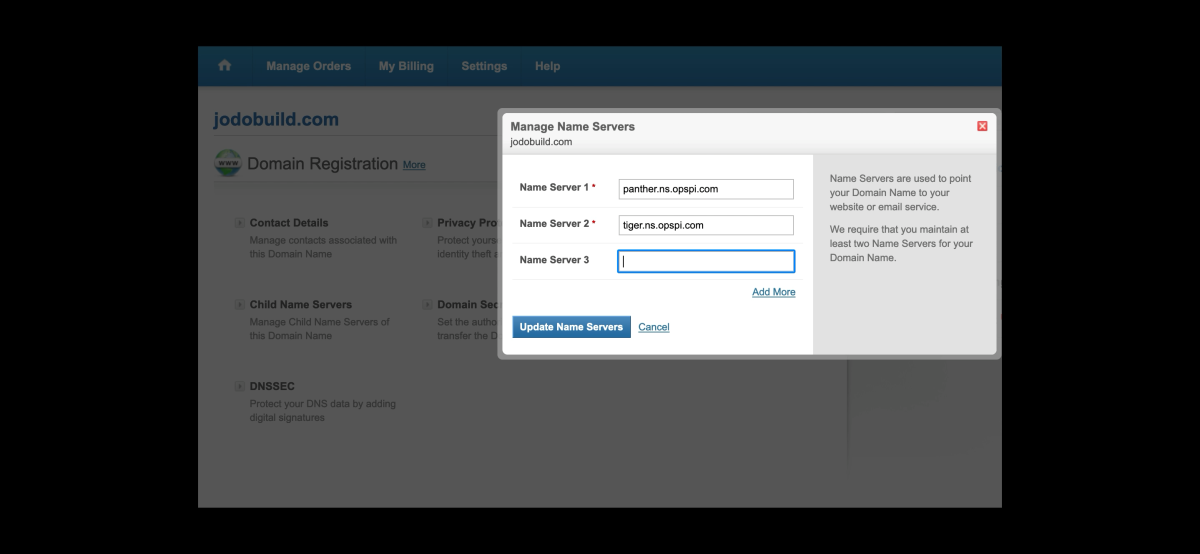Click into the Name Server 3 field
Screen dimensions: 1200x554
(x=706, y=261)
